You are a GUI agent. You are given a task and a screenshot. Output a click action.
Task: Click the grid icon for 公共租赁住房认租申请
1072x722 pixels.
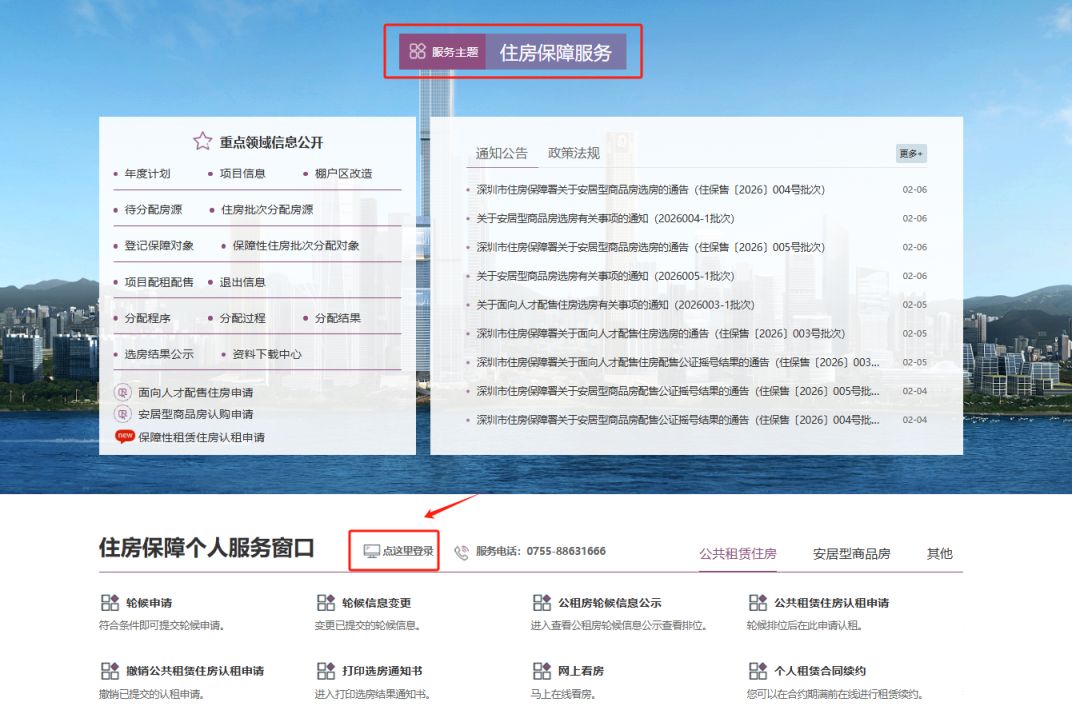758,602
